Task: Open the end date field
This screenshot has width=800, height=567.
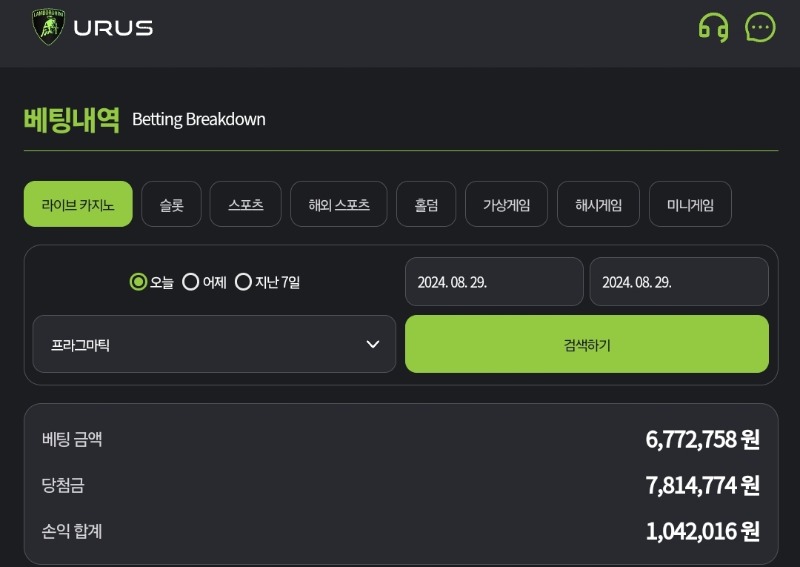Action: coord(679,282)
